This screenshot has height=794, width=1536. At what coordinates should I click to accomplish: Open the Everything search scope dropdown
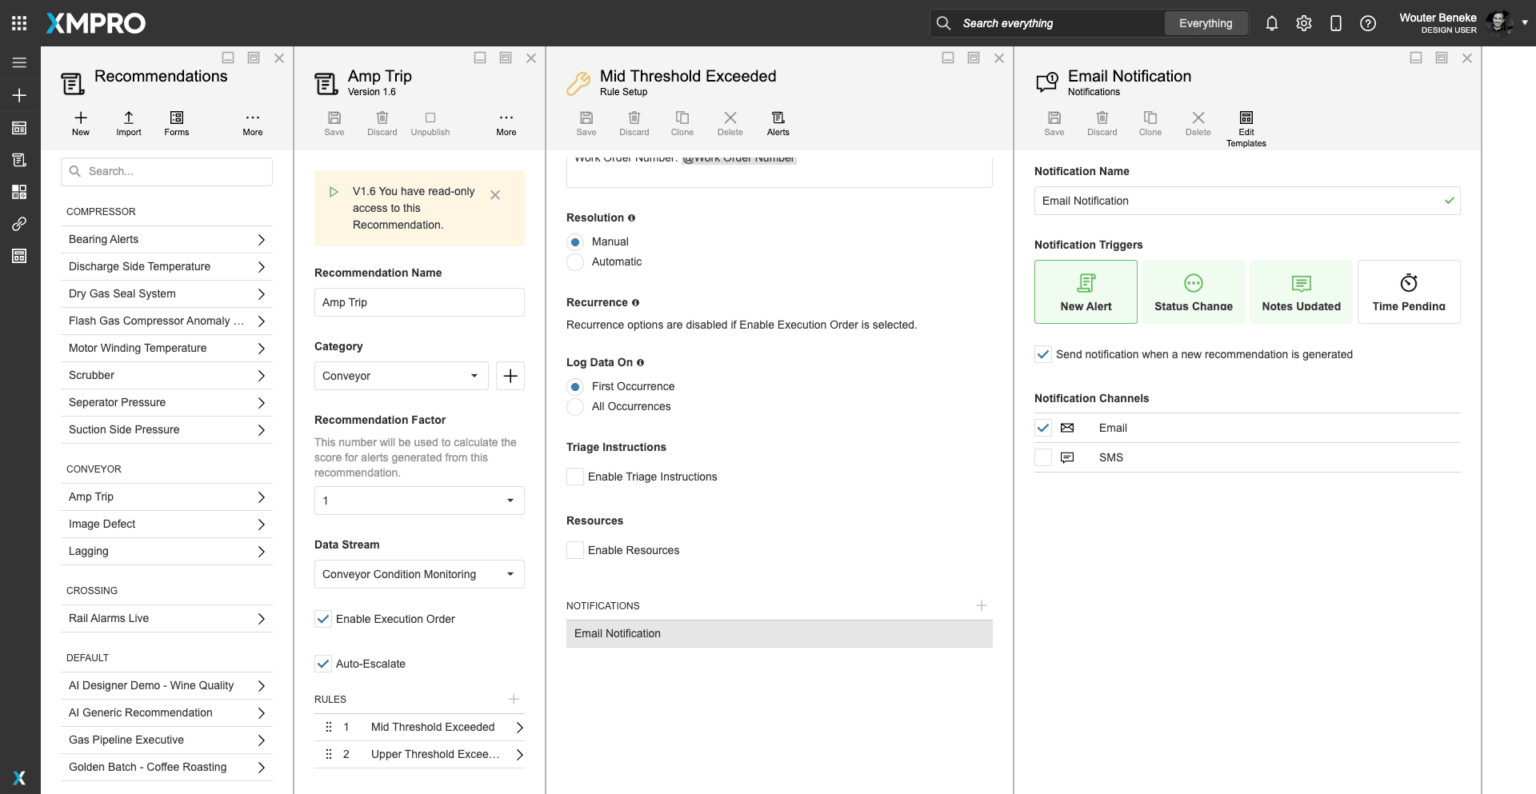1205,23
